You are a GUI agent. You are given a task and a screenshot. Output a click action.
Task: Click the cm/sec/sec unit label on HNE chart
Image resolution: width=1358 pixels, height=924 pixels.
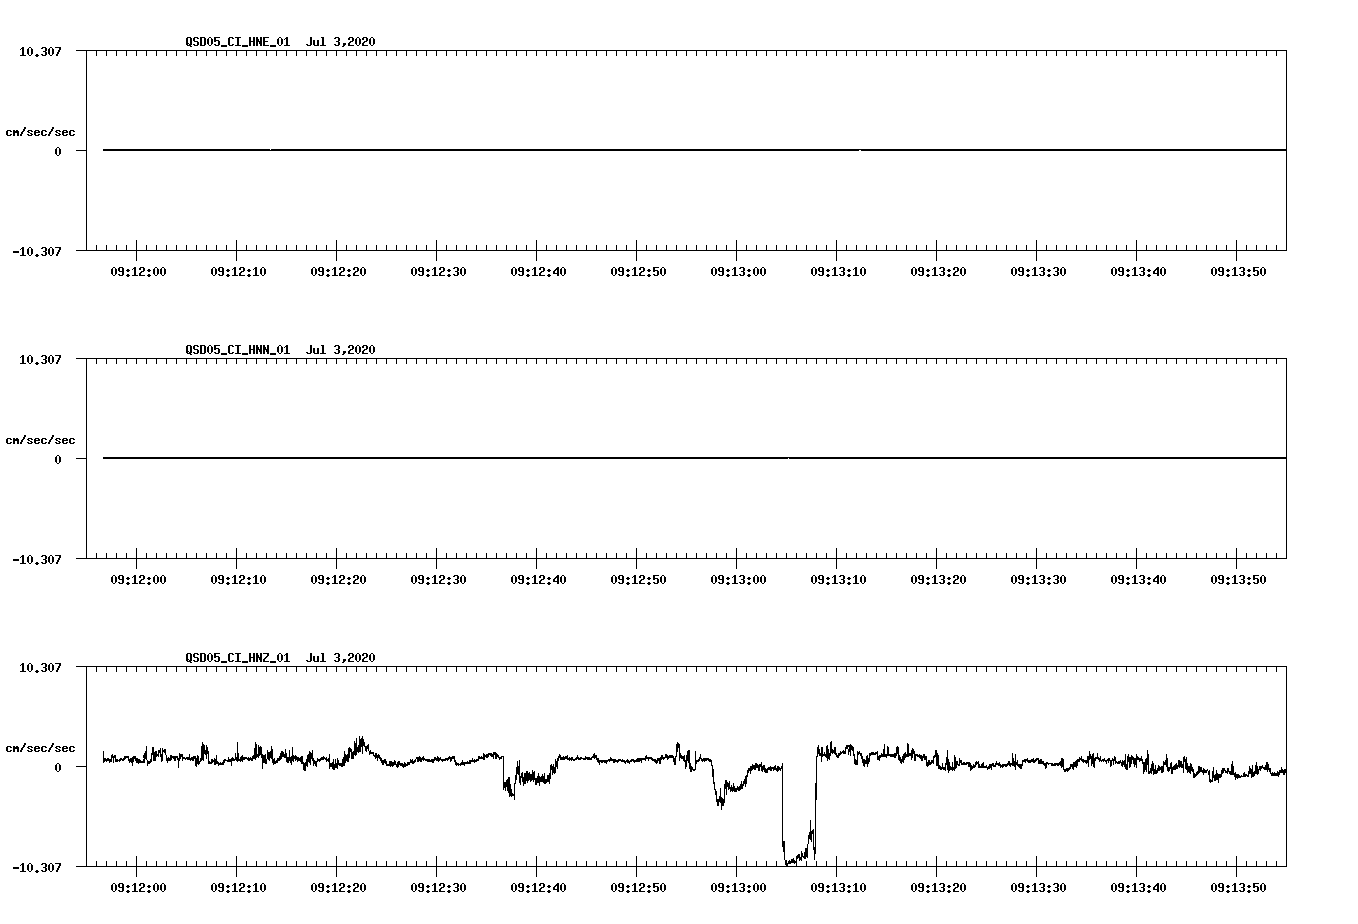pyautogui.click(x=40, y=132)
